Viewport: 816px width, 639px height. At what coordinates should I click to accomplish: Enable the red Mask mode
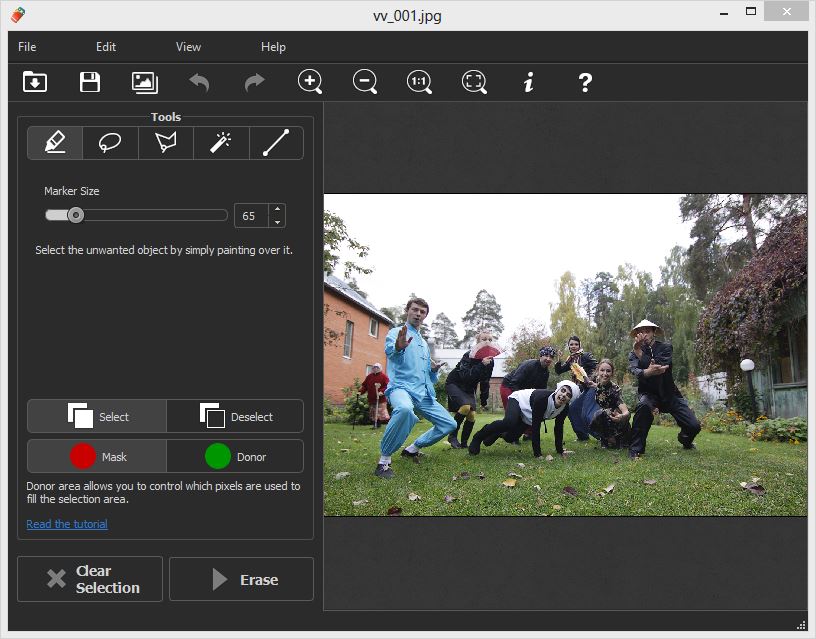point(97,456)
